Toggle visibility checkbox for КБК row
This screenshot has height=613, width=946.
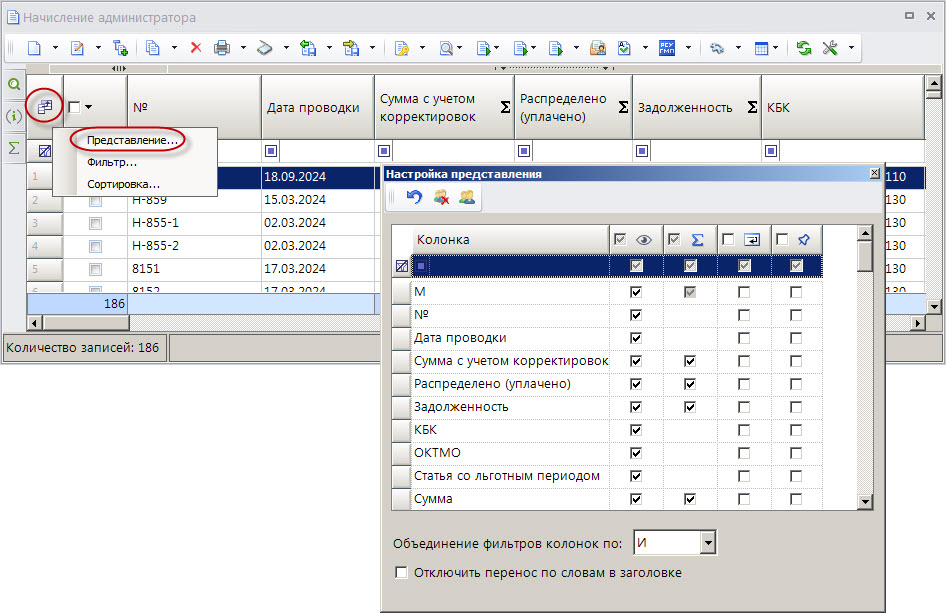click(636, 430)
